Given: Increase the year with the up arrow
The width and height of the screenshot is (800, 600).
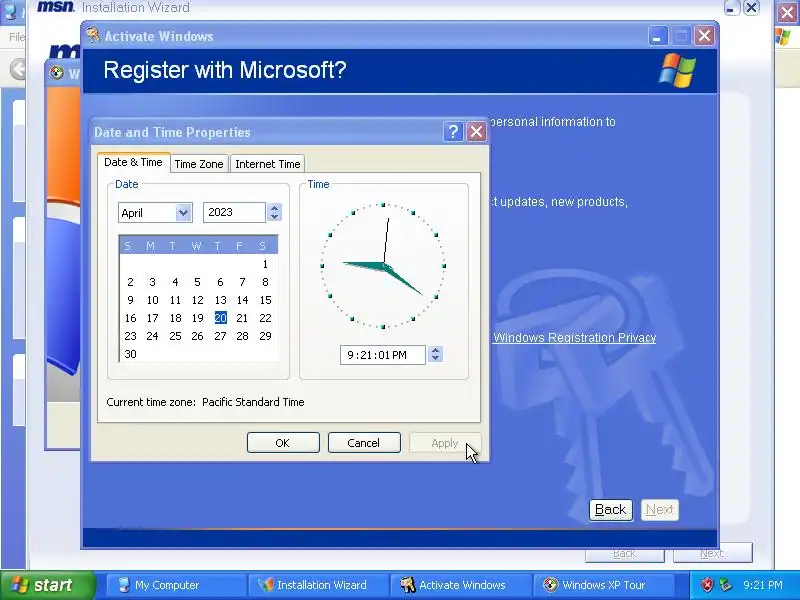Looking at the screenshot, I should click(x=274, y=208).
